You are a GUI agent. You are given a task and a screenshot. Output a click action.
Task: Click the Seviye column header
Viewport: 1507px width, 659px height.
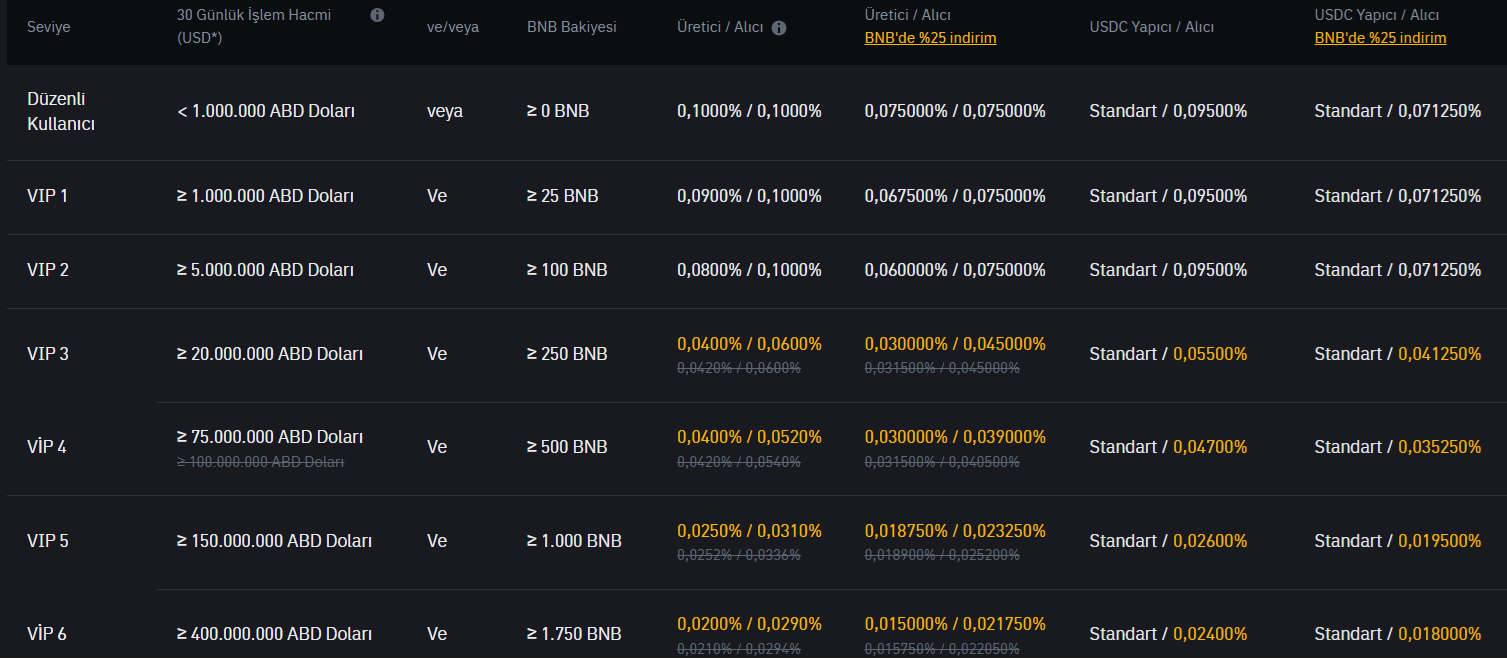49,27
